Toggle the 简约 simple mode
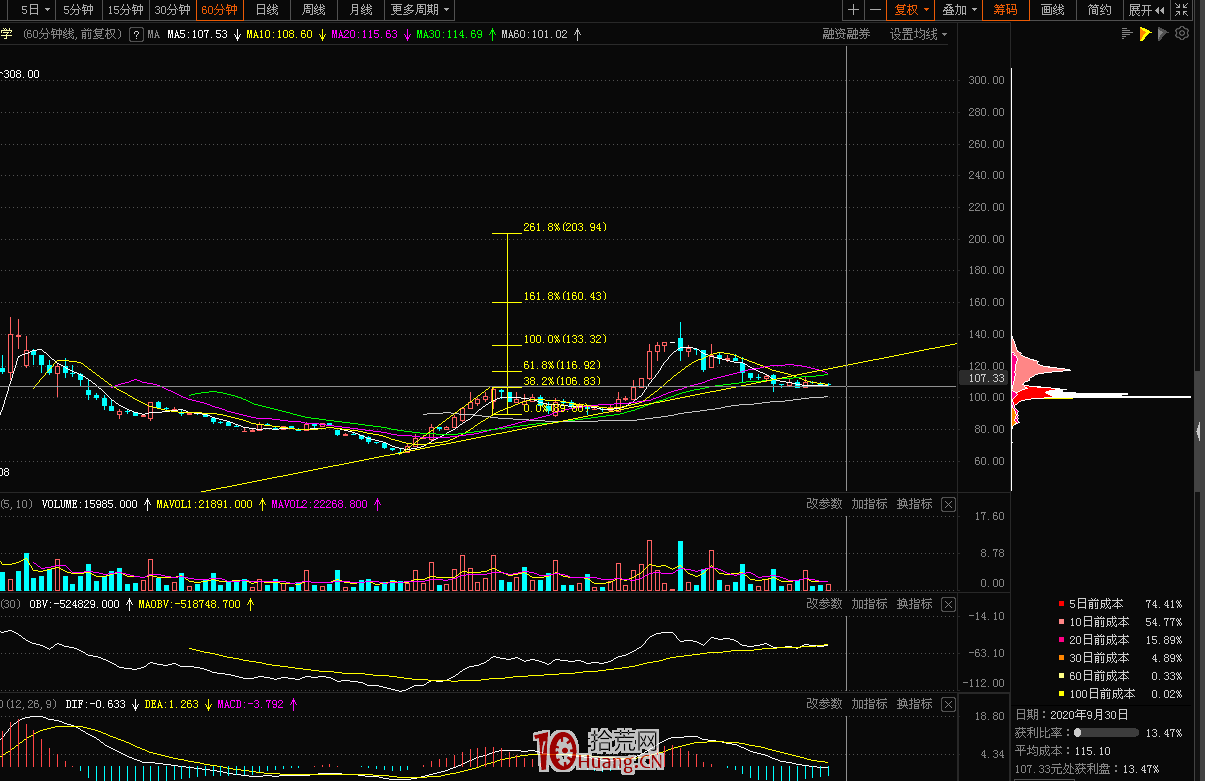Screen dimensions: 1205x781 coord(1099,10)
